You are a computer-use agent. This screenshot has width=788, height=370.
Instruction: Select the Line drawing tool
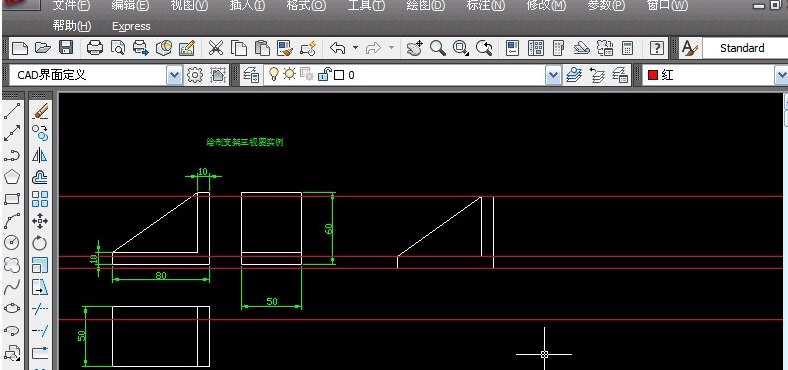click(x=12, y=111)
